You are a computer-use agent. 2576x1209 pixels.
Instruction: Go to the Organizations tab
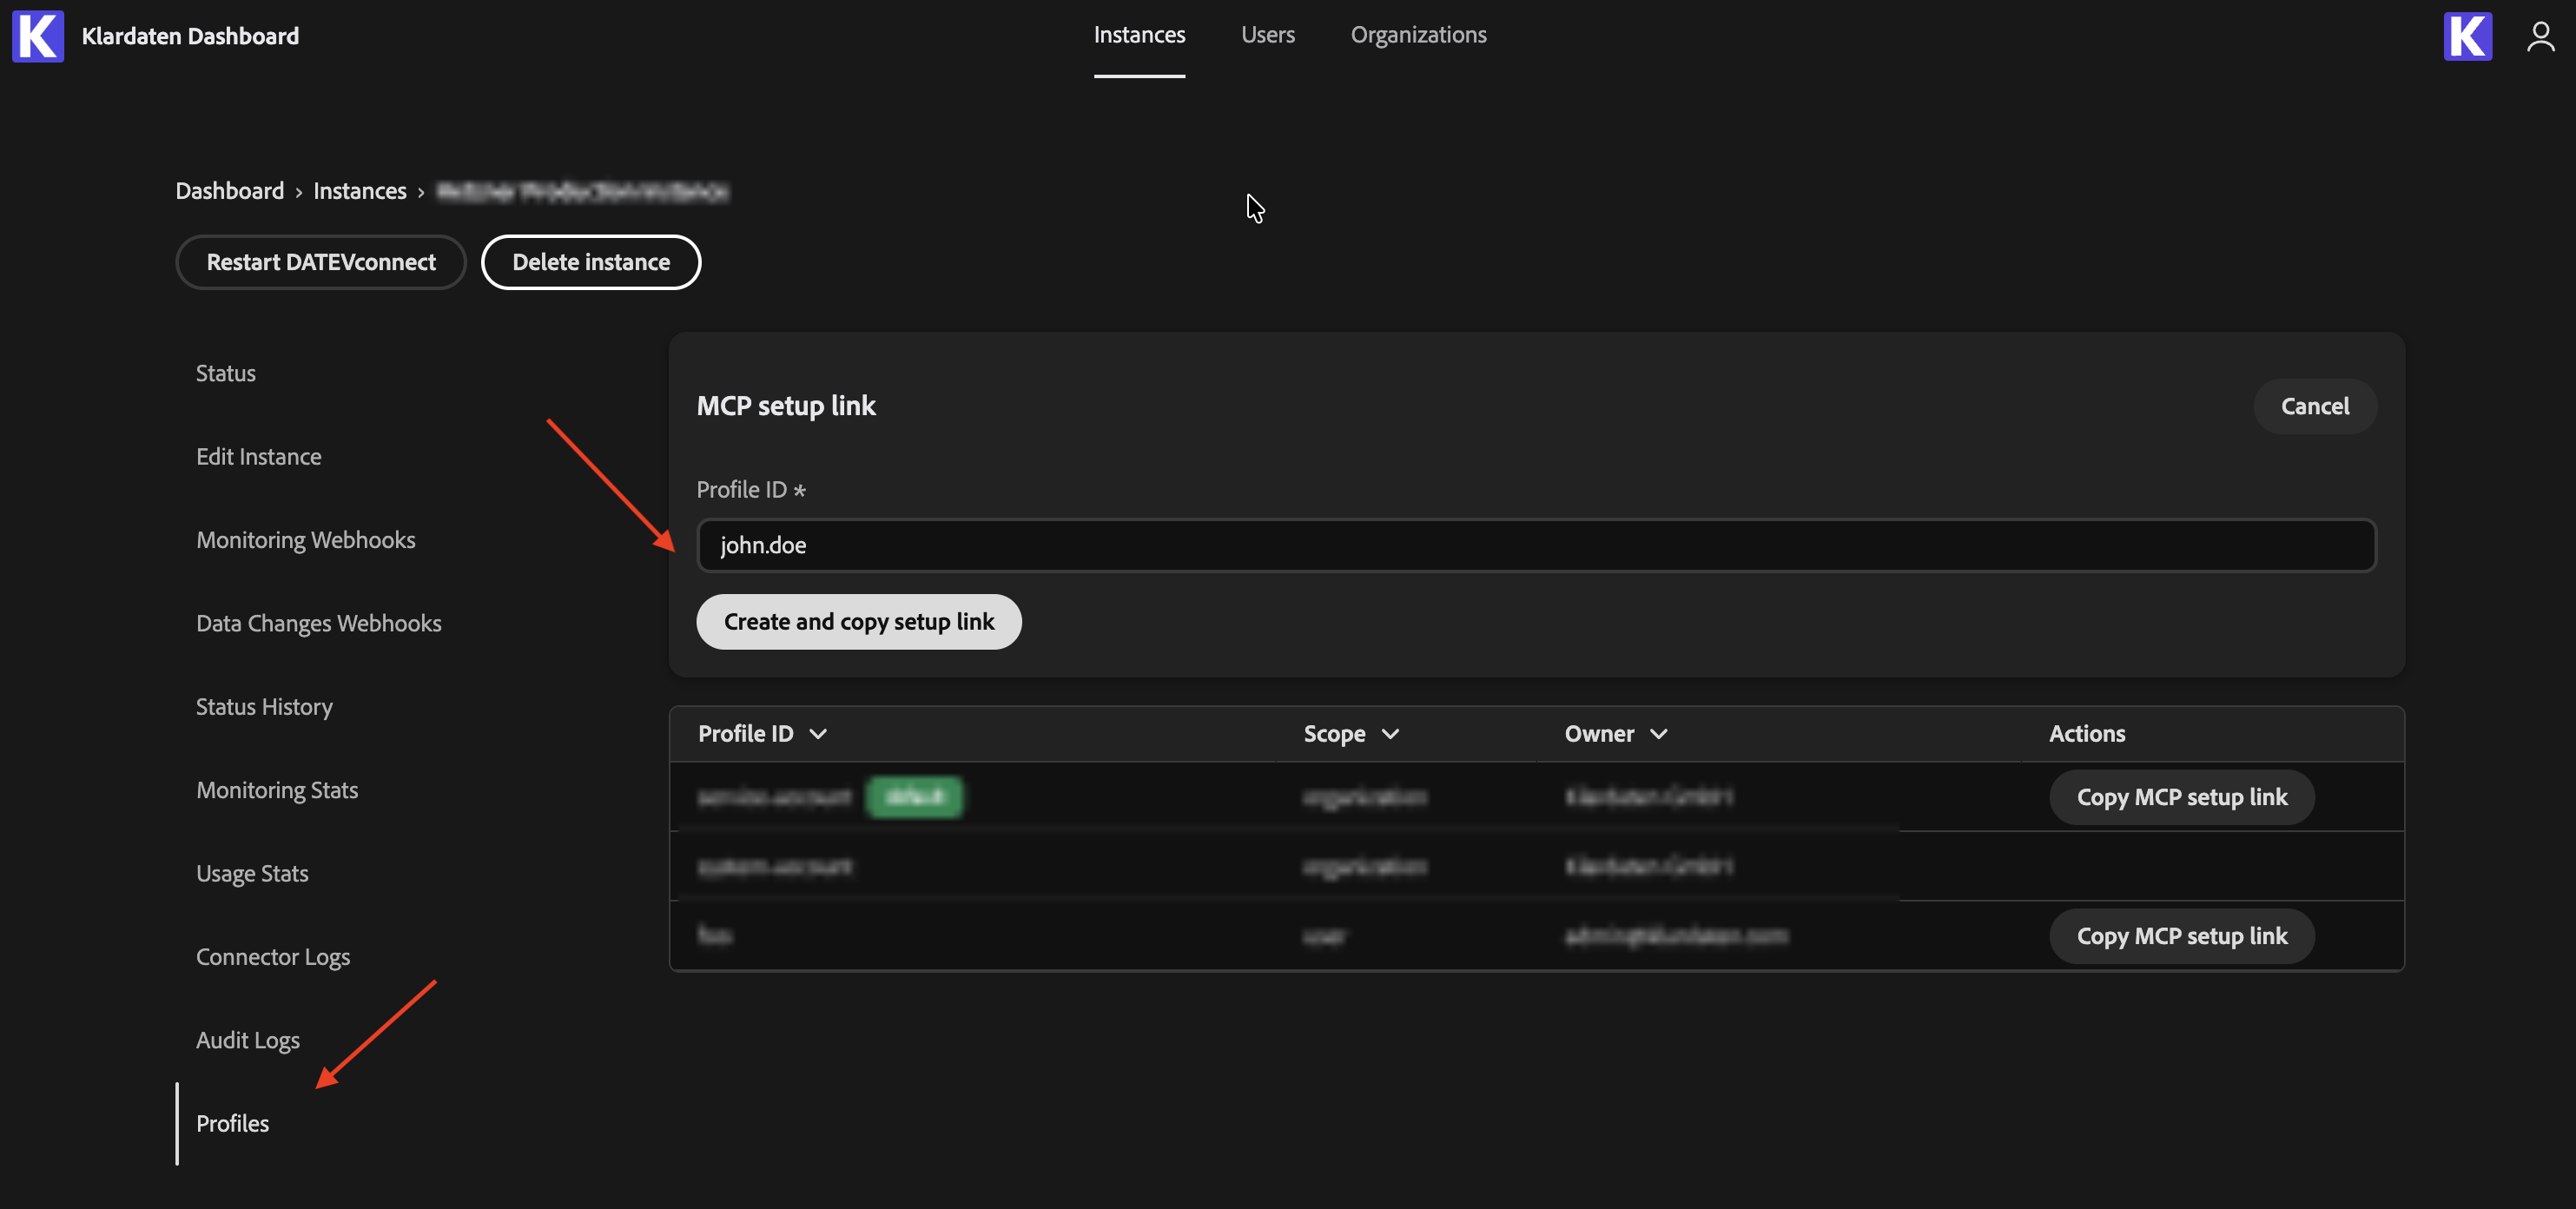pyautogui.click(x=1418, y=35)
